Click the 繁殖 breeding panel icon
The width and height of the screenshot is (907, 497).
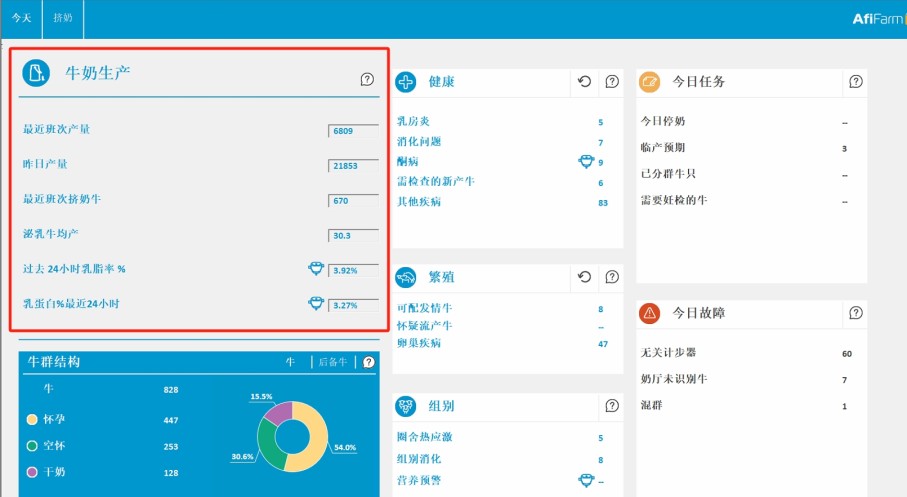(406, 277)
